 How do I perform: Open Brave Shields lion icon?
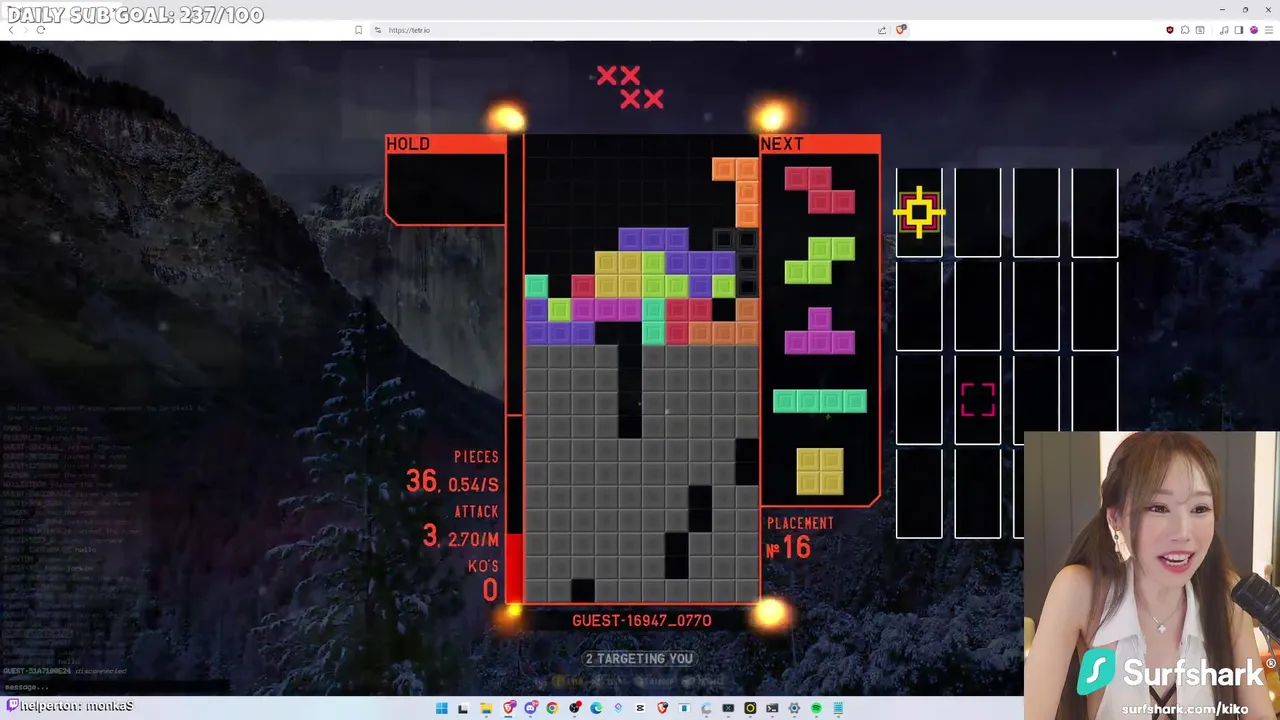[901, 30]
